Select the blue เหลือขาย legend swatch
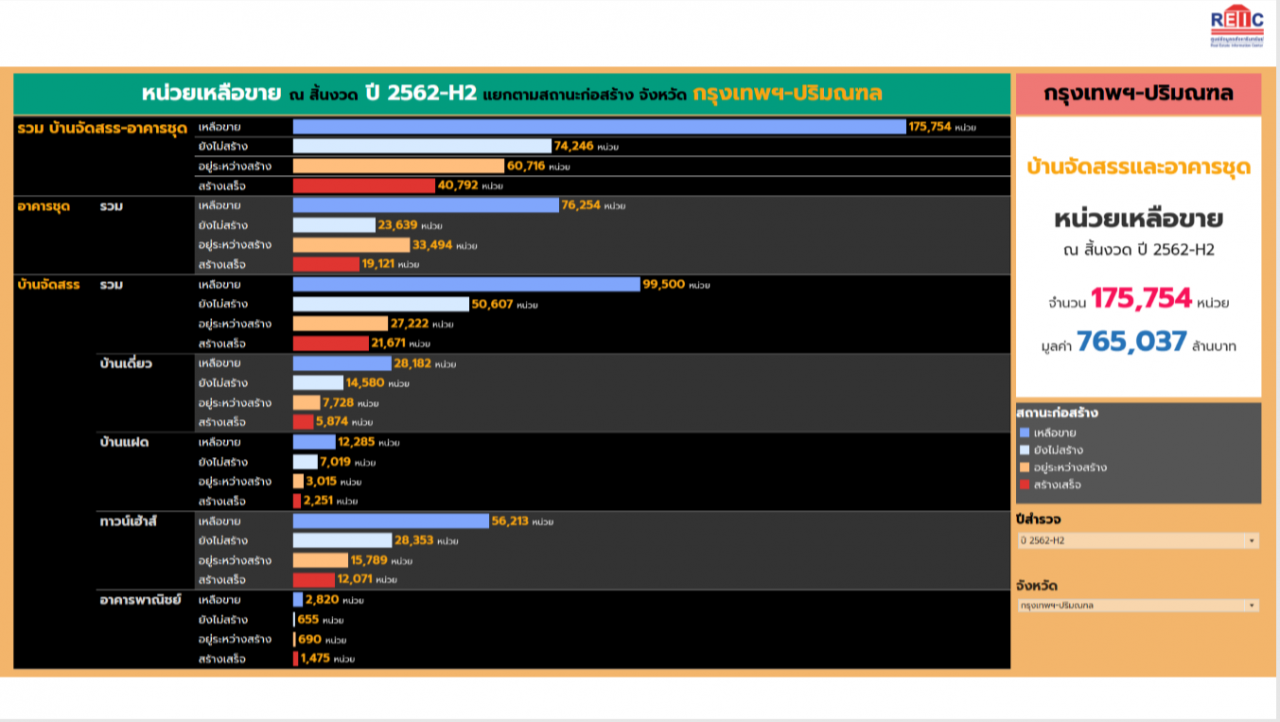1280x722 pixels. (x=1023, y=433)
